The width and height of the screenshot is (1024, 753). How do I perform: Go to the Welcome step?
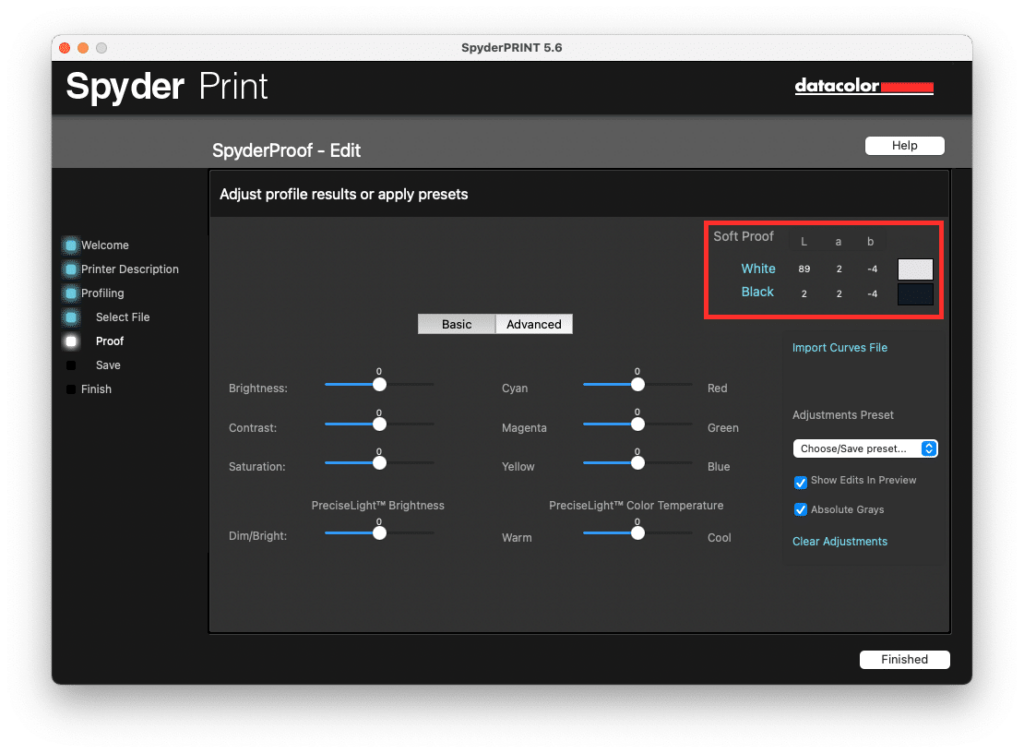pos(104,245)
